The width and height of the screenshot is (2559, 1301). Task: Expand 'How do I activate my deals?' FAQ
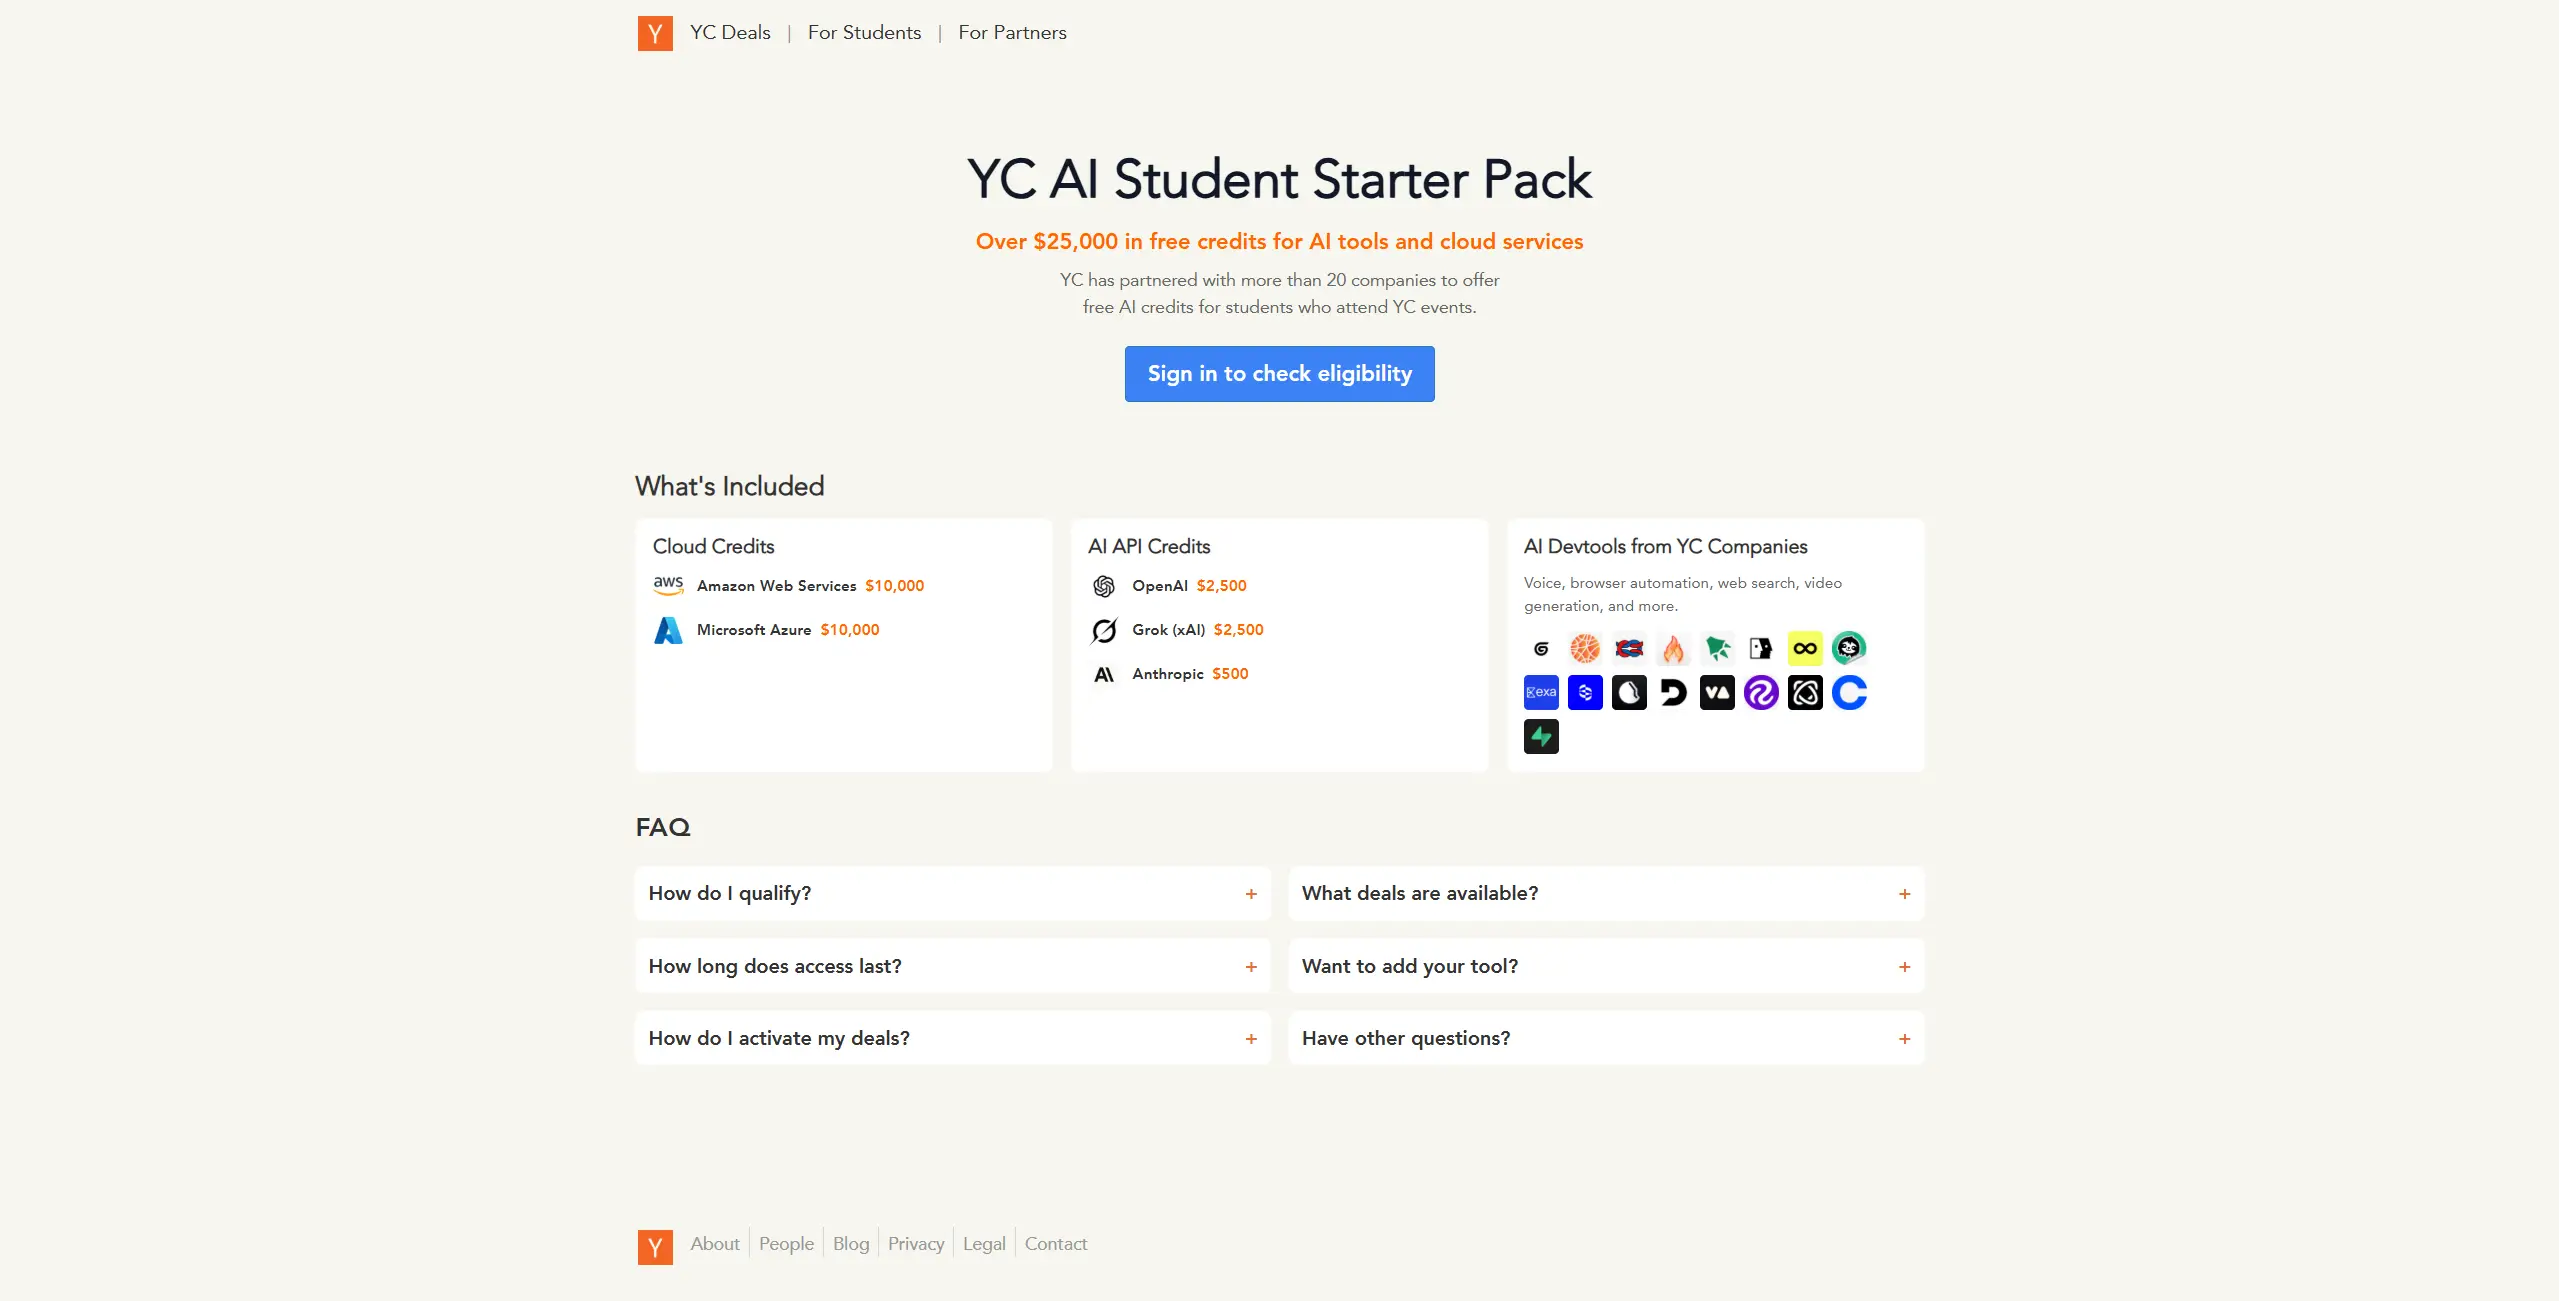pos(951,1038)
